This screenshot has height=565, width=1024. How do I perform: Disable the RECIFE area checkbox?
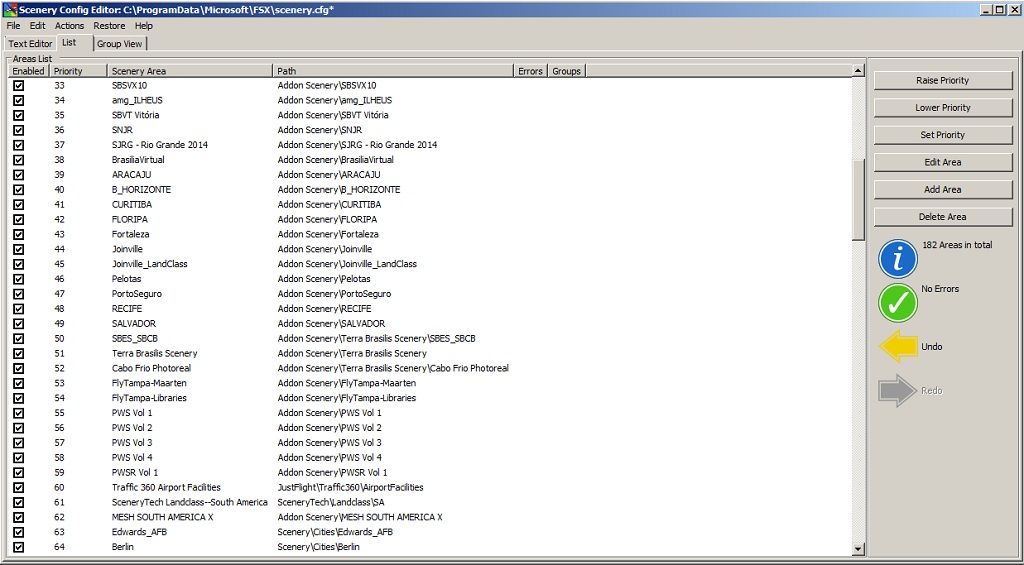[x=18, y=308]
